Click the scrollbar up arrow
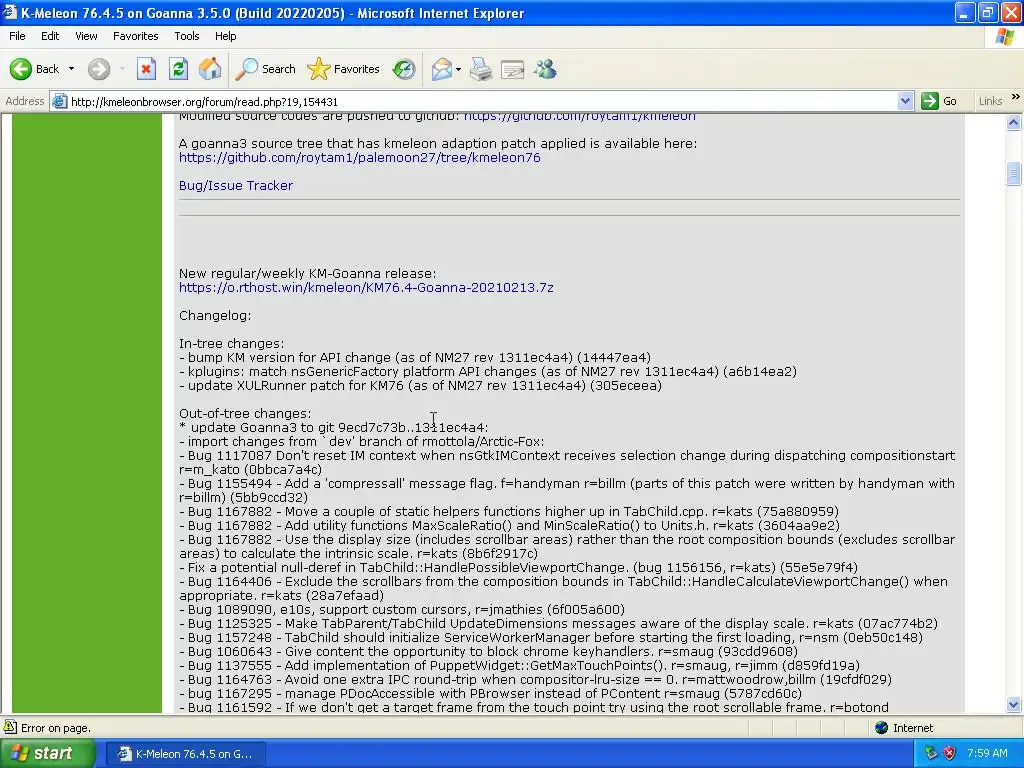 tap(1014, 122)
